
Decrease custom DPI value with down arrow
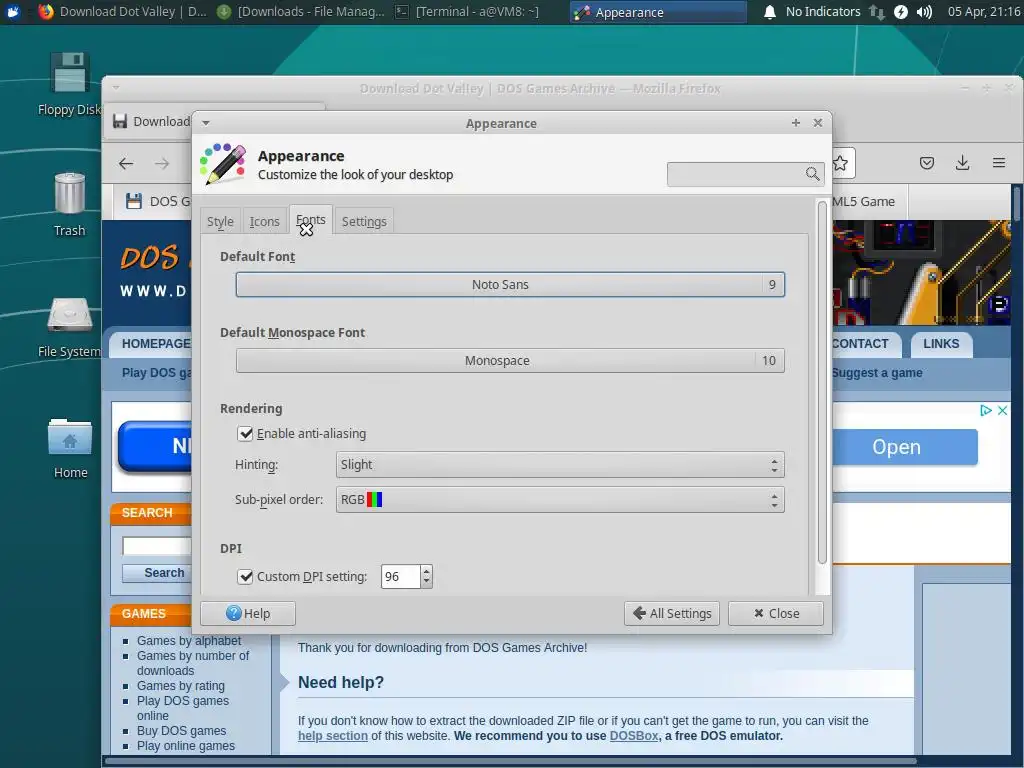coord(426,582)
